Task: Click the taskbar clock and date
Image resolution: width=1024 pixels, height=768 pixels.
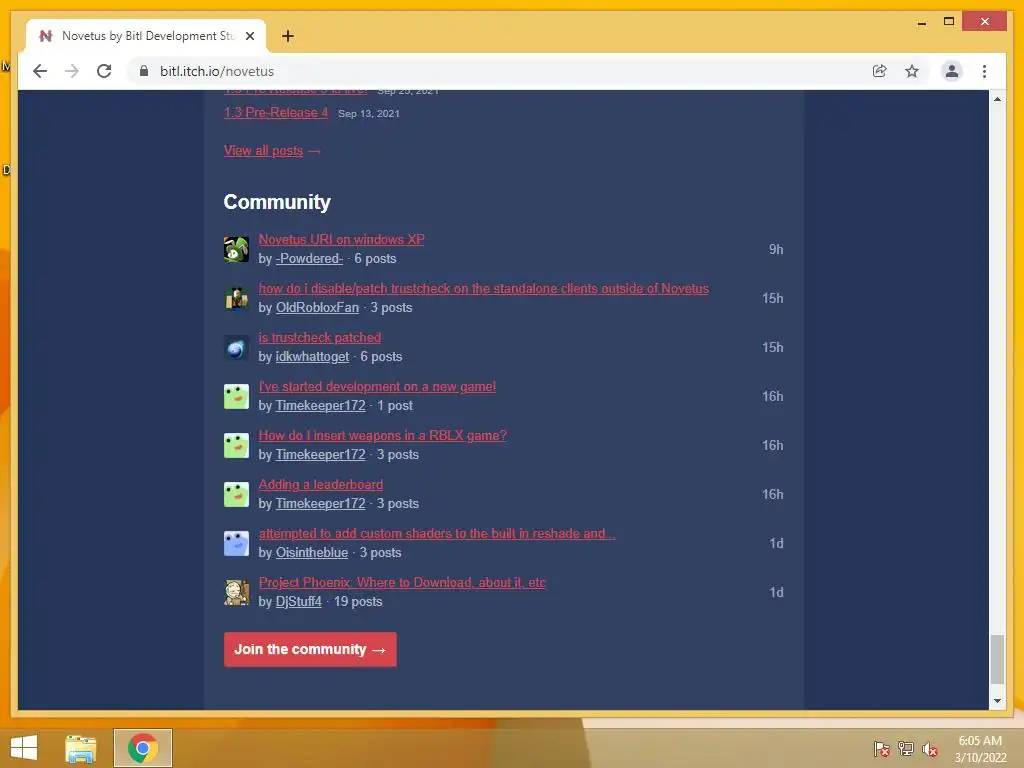Action: (x=980, y=749)
